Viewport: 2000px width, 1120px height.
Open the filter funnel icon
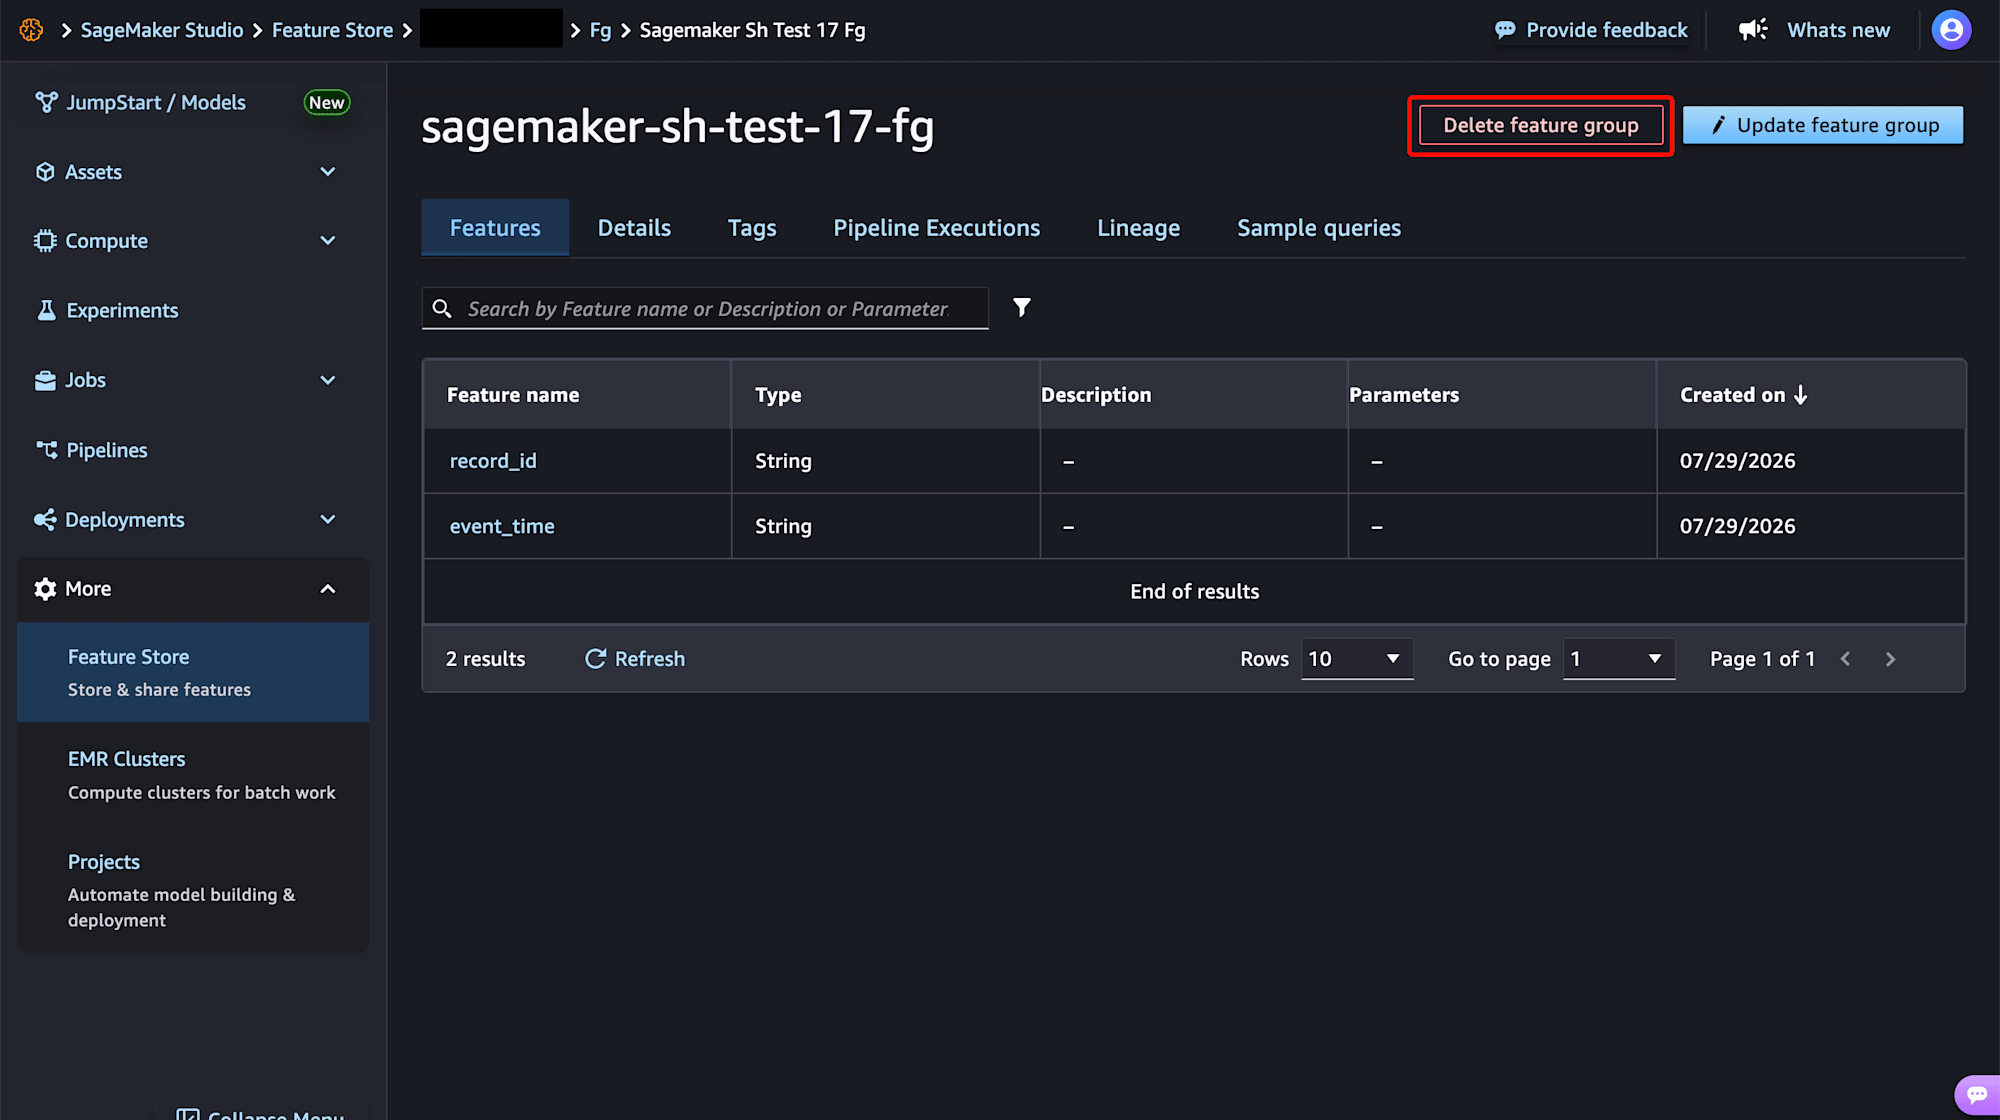(x=1021, y=307)
